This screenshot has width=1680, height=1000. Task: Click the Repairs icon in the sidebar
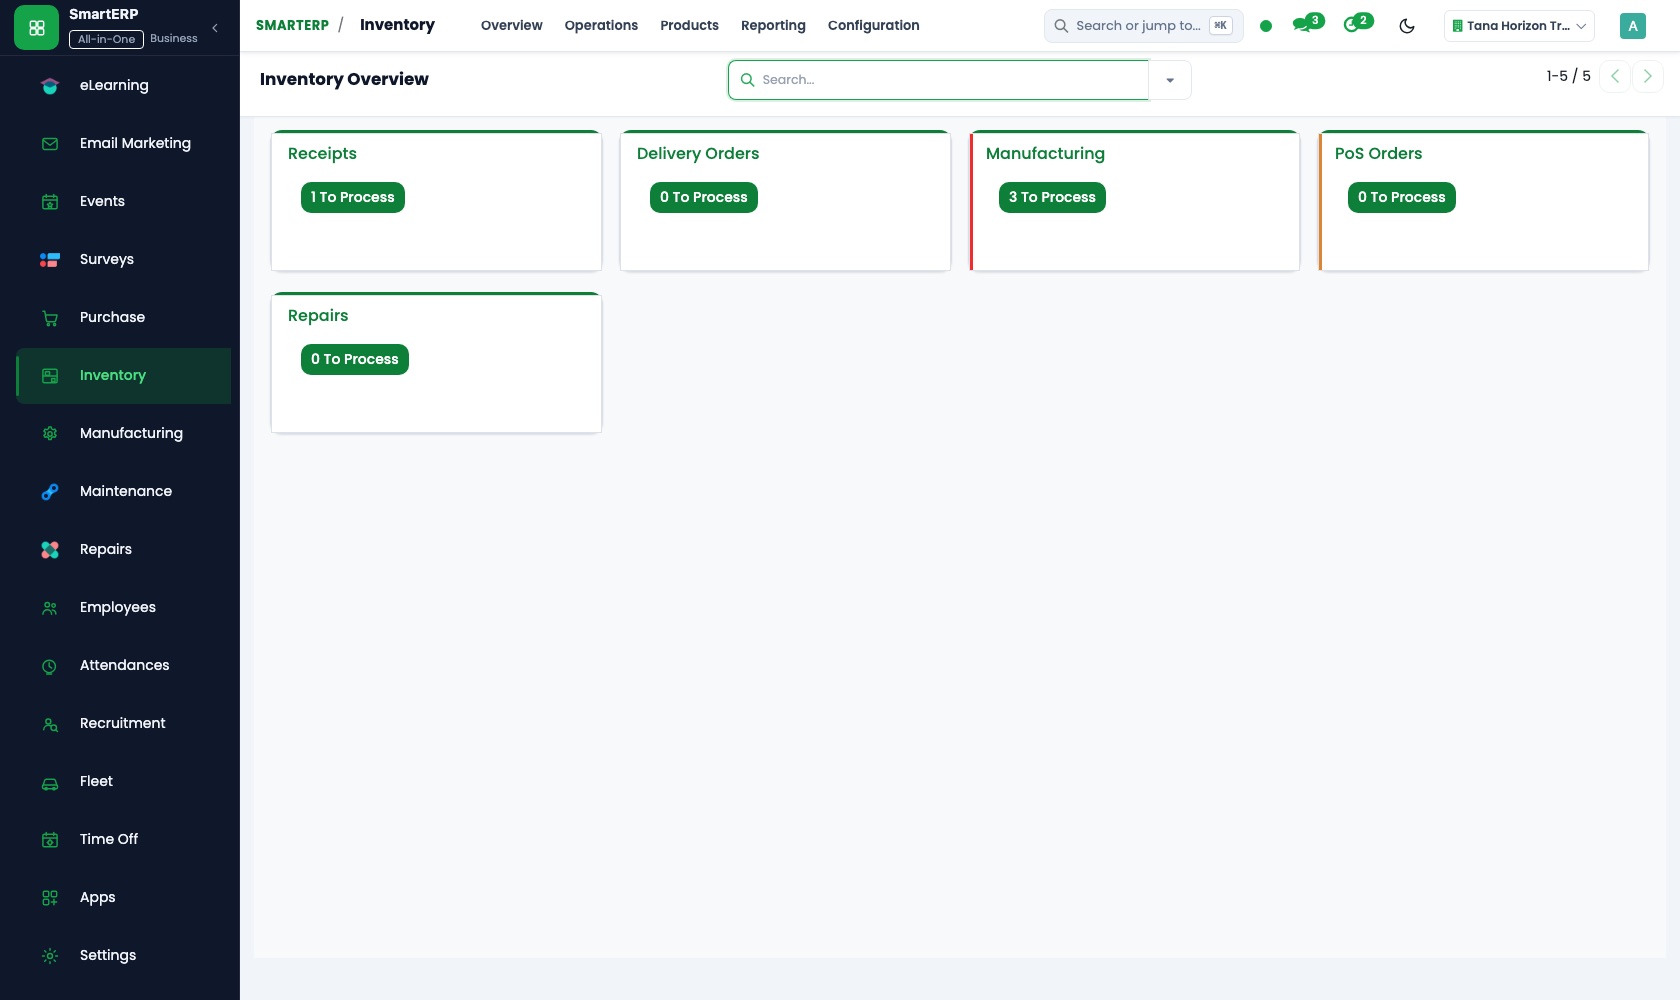click(x=50, y=550)
